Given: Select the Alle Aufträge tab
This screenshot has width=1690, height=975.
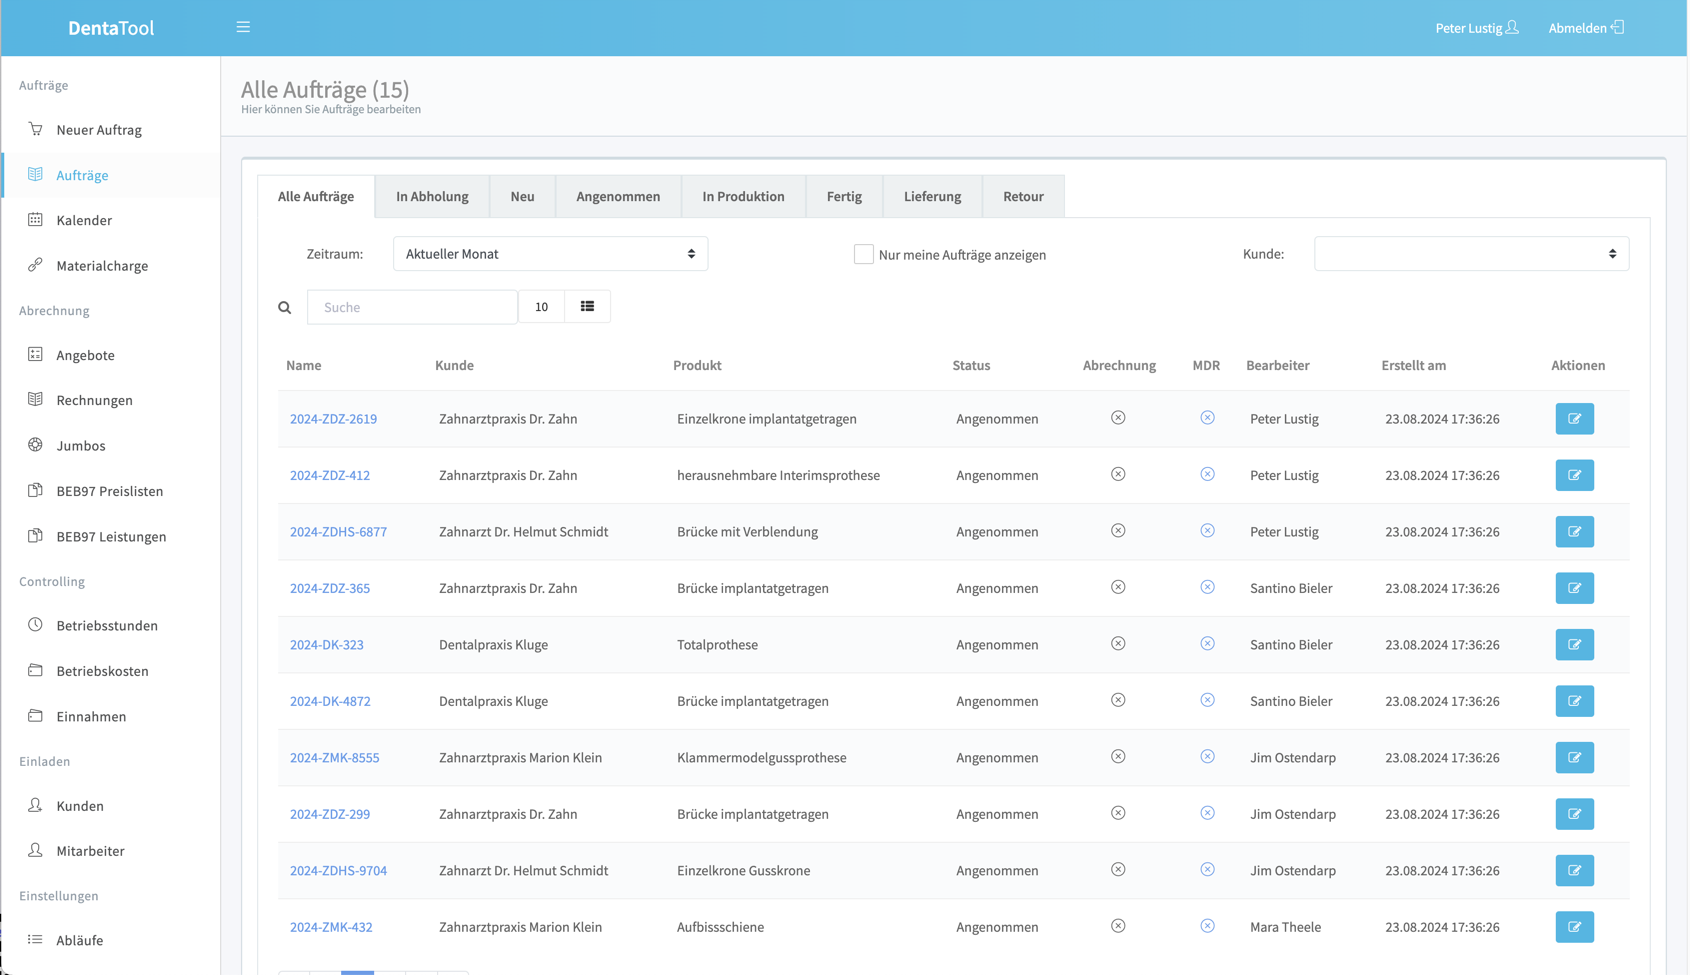Looking at the screenshot, I should 316,196.
